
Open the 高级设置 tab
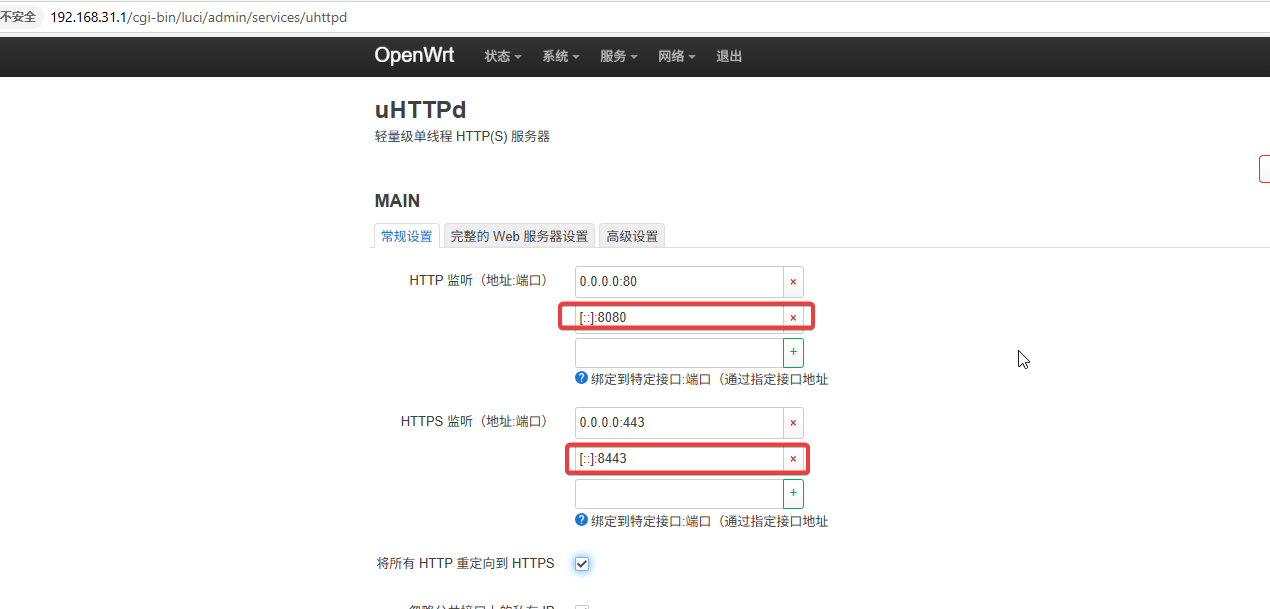(632, 236)
